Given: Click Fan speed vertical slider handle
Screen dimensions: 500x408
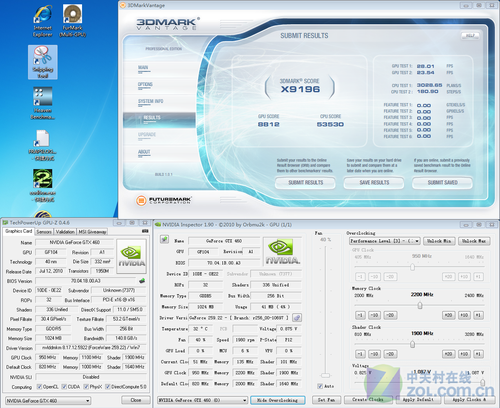Looking at the screenshot, I should (325, 375).
